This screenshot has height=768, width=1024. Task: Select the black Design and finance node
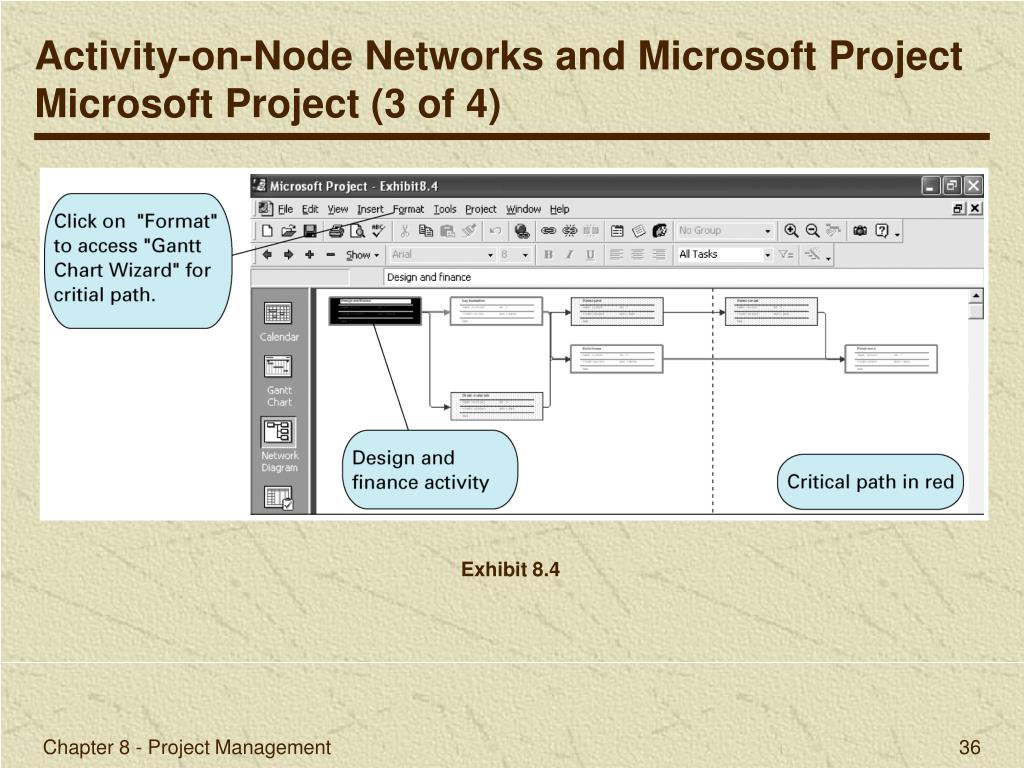tap(375, 311)
